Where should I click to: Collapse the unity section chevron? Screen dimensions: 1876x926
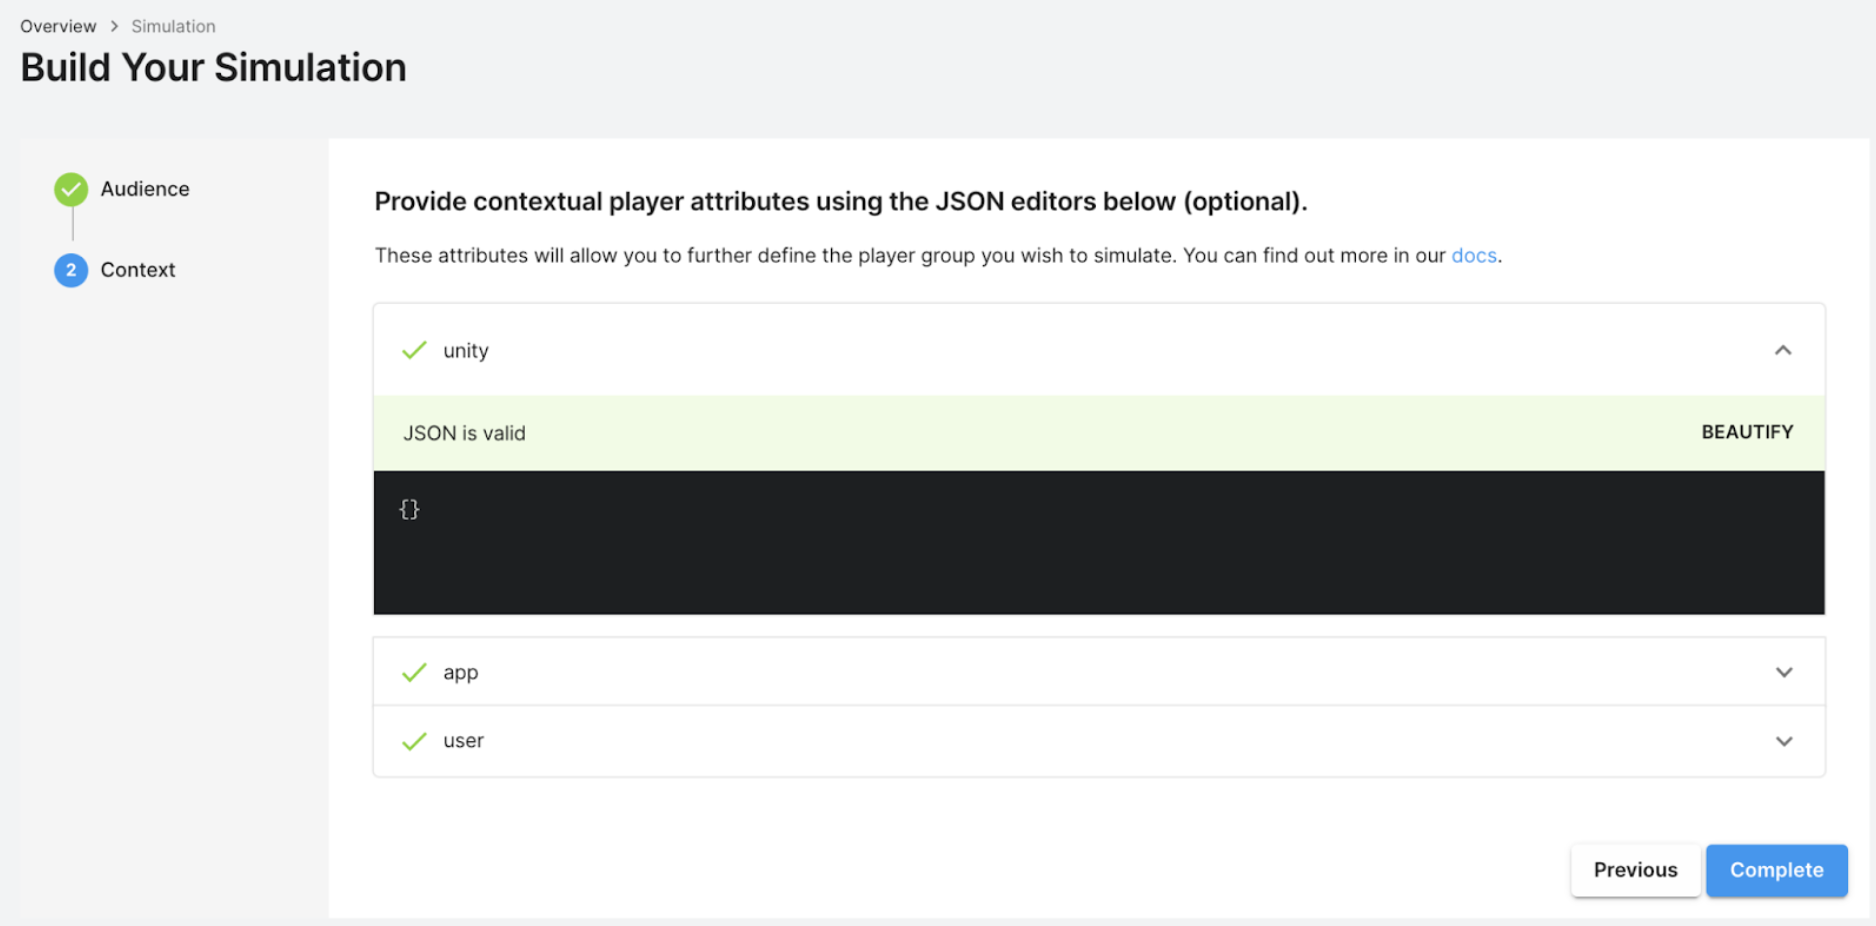coord(1783,350)
